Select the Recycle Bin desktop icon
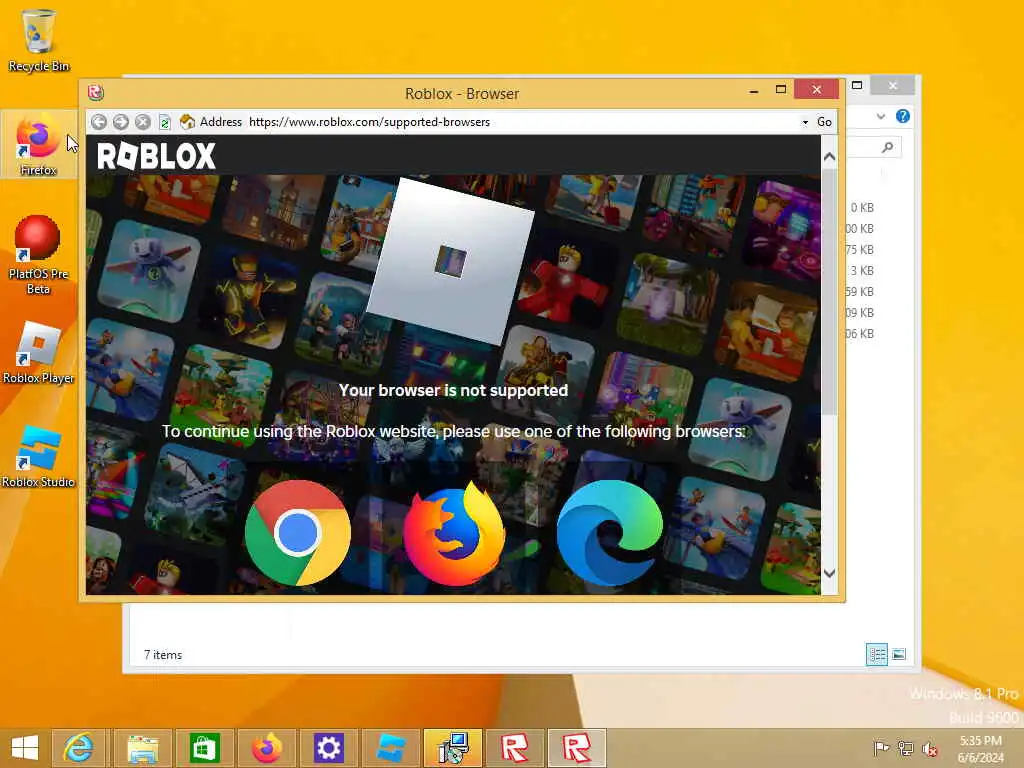The width and height of the screenshot is (1024, 768). (39, 40)
